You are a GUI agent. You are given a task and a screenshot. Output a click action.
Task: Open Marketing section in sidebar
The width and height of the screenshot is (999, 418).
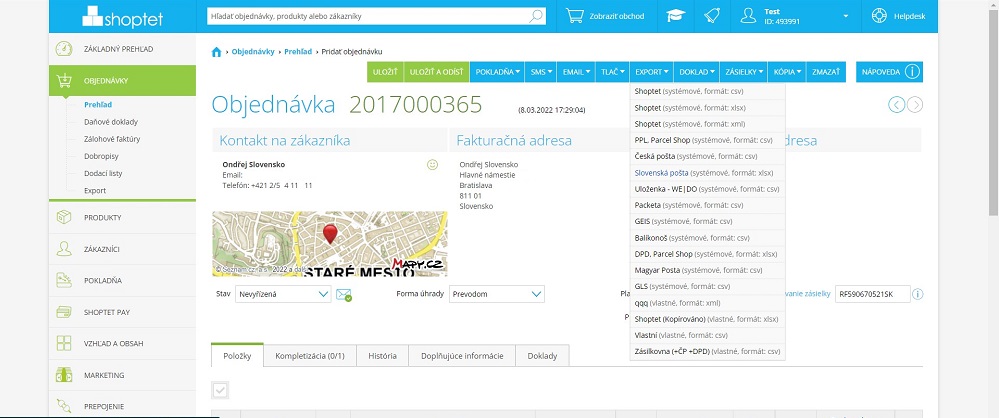pyautogui.click(x=122, y=375)
